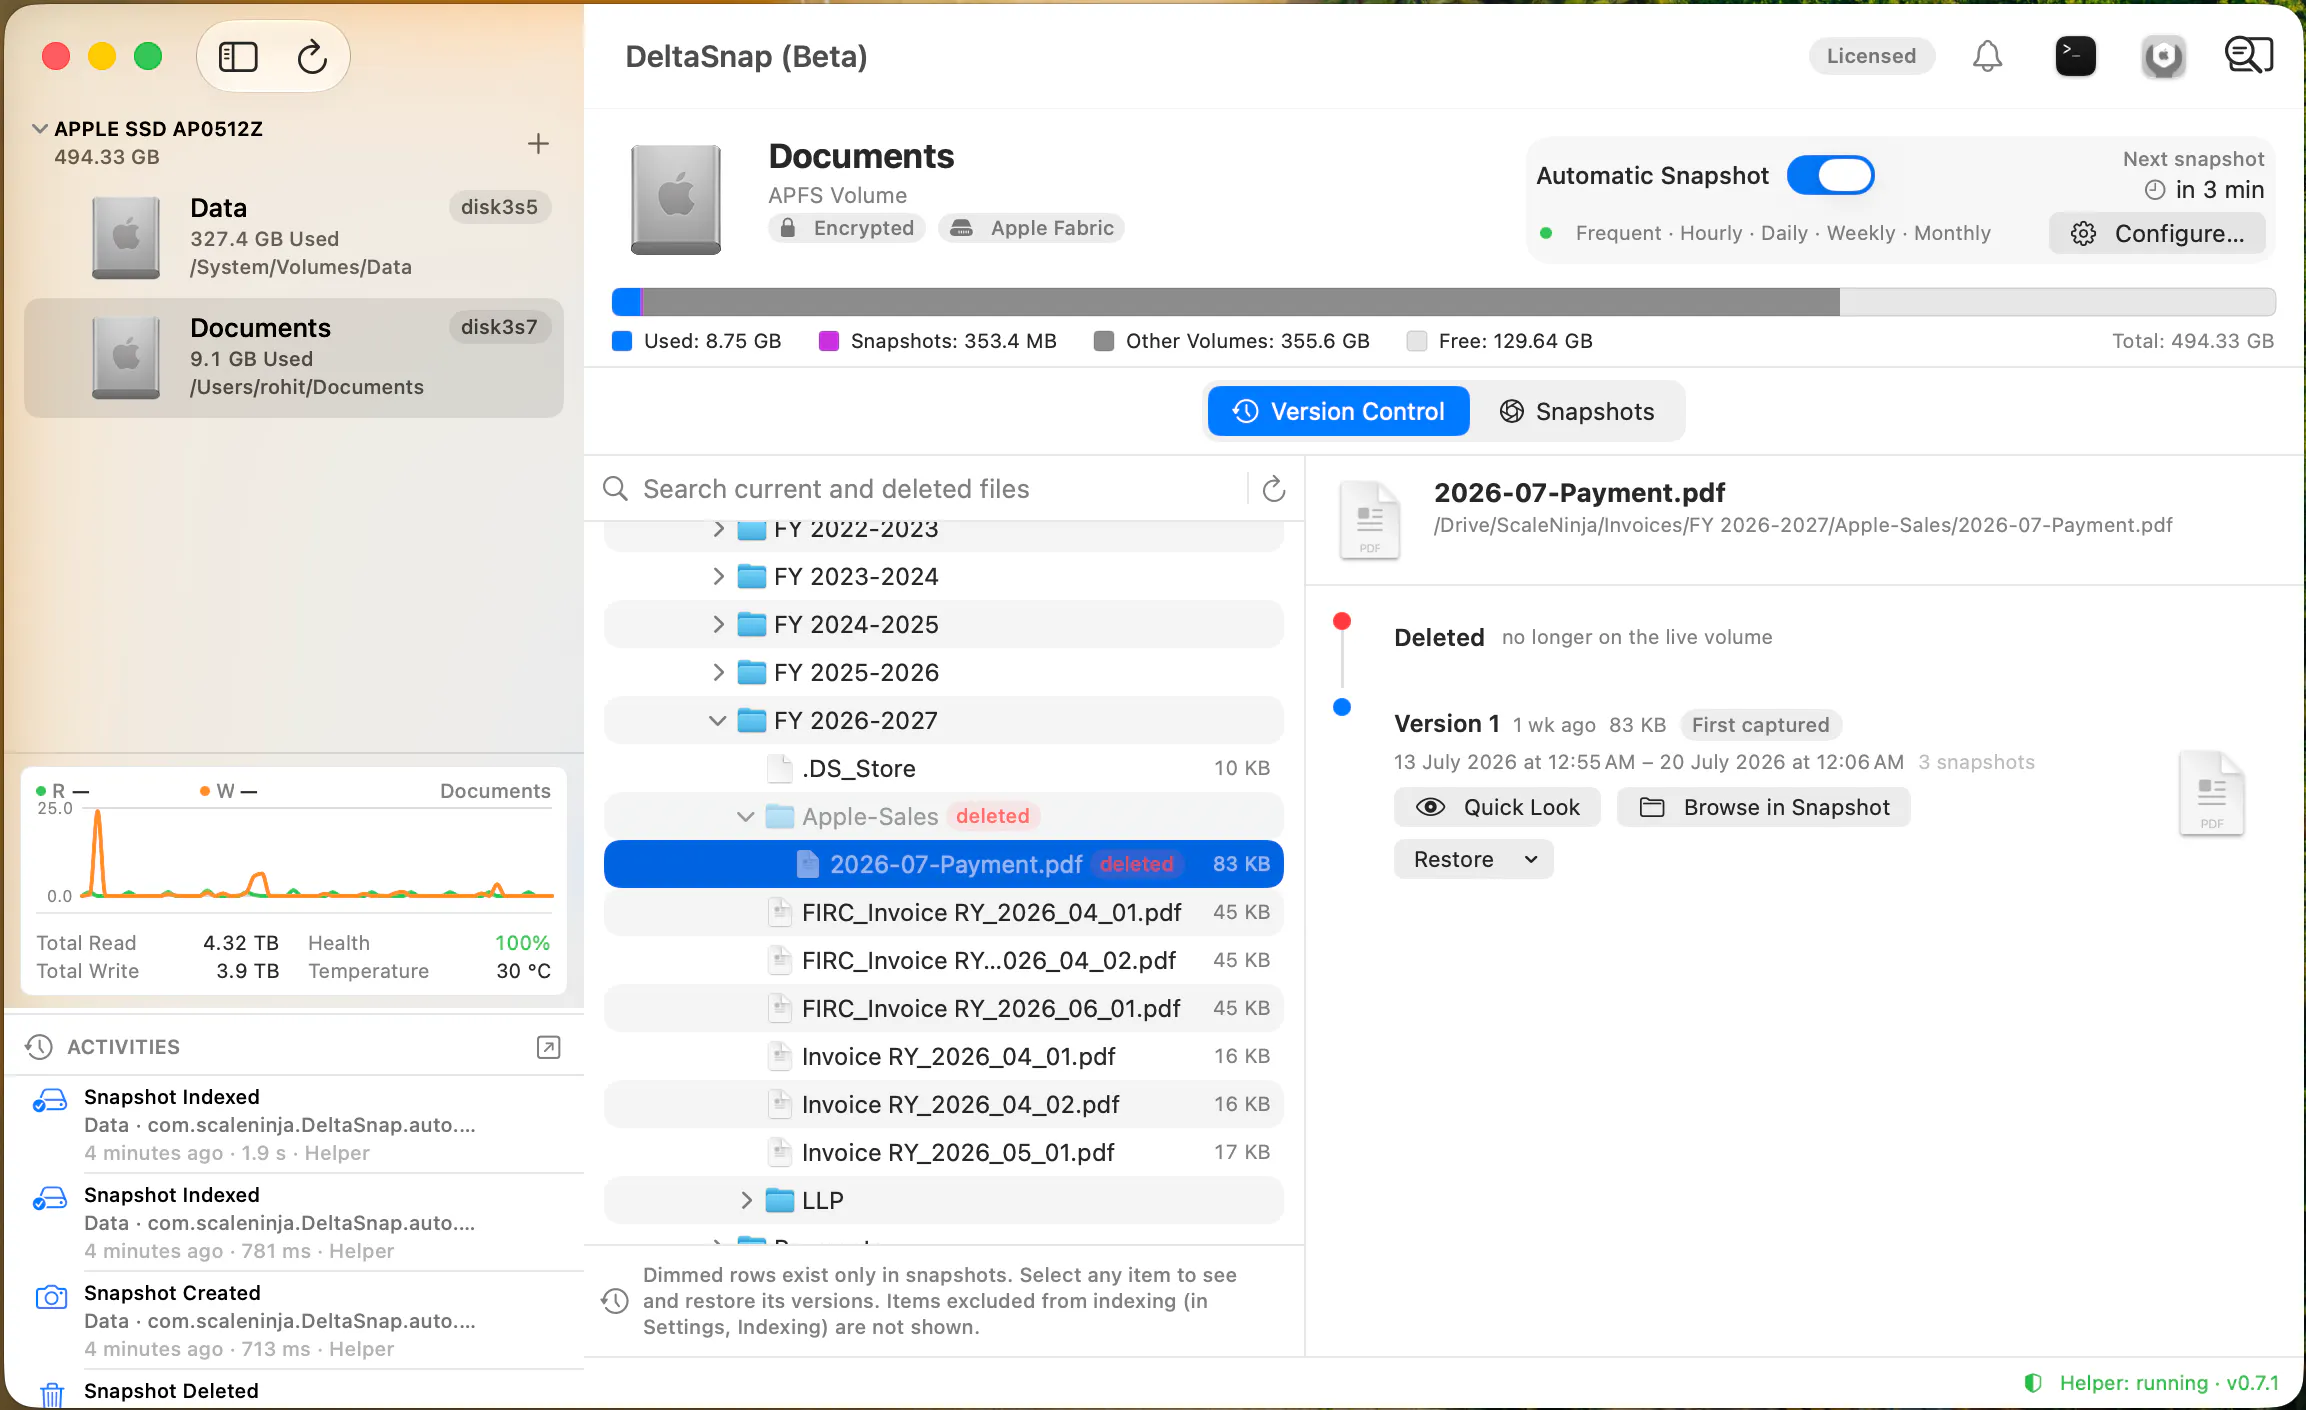Select the Data volume disk3s5
Image resolution: width=2306 pixels, height=1410 pixels.
coord(294,237)
